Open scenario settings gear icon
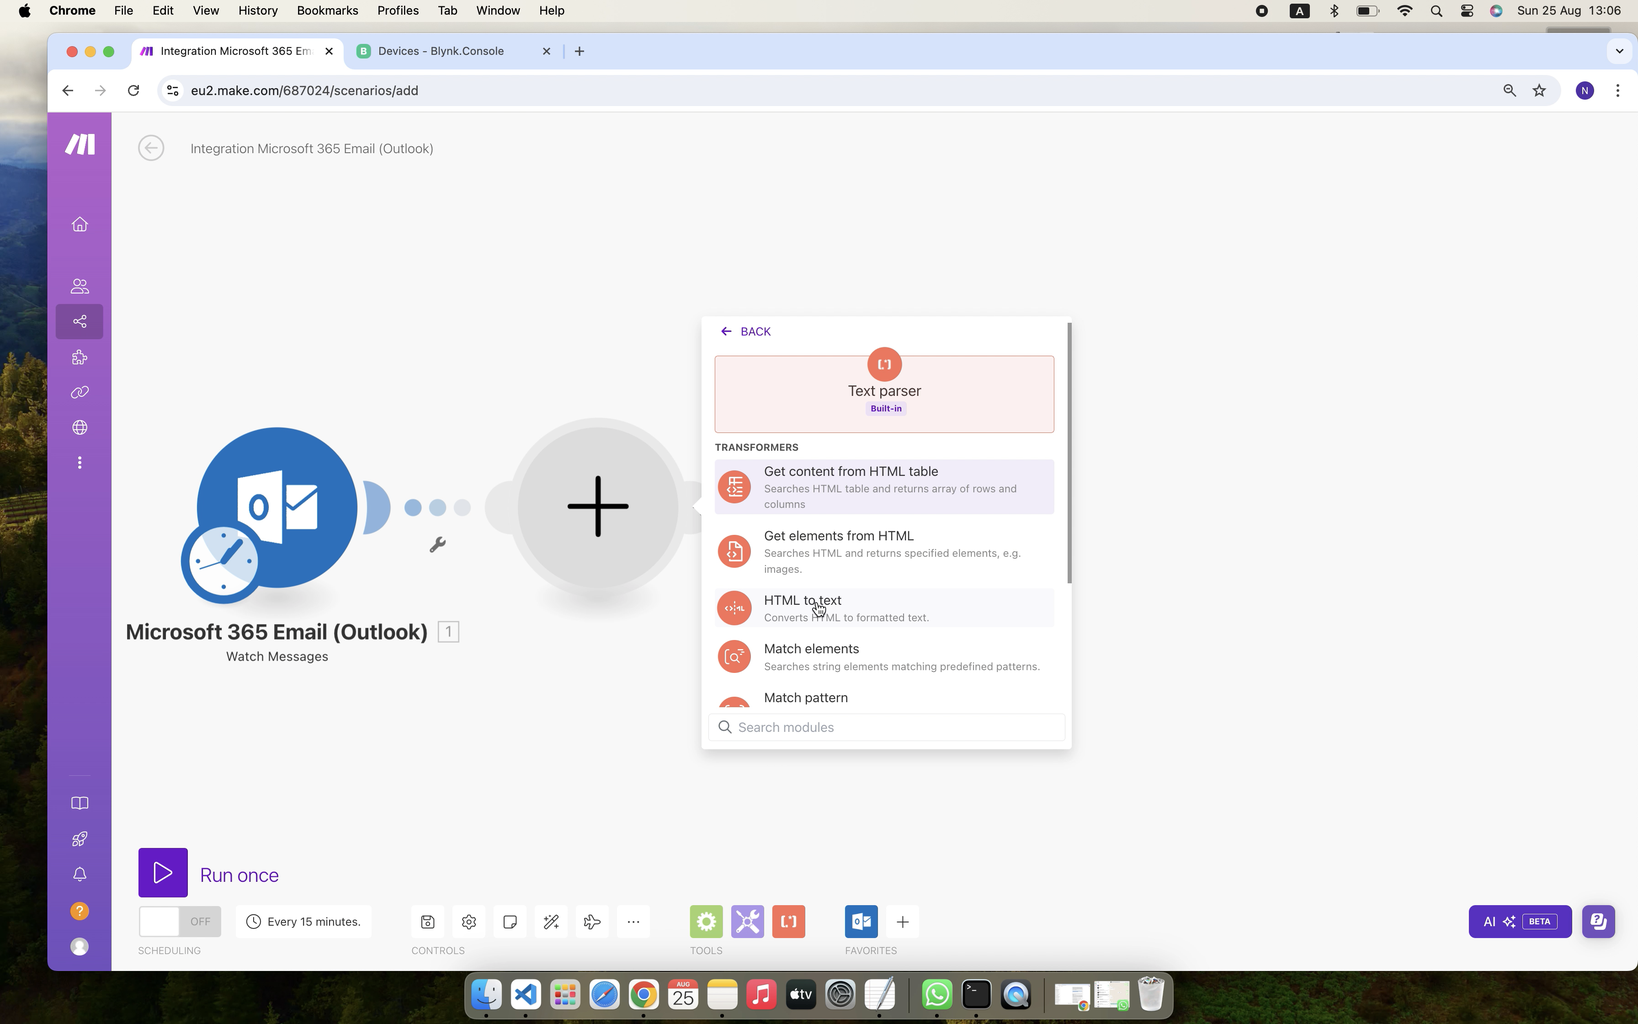This screenshot has width=1638, height=1024. [x=469, y=922]
